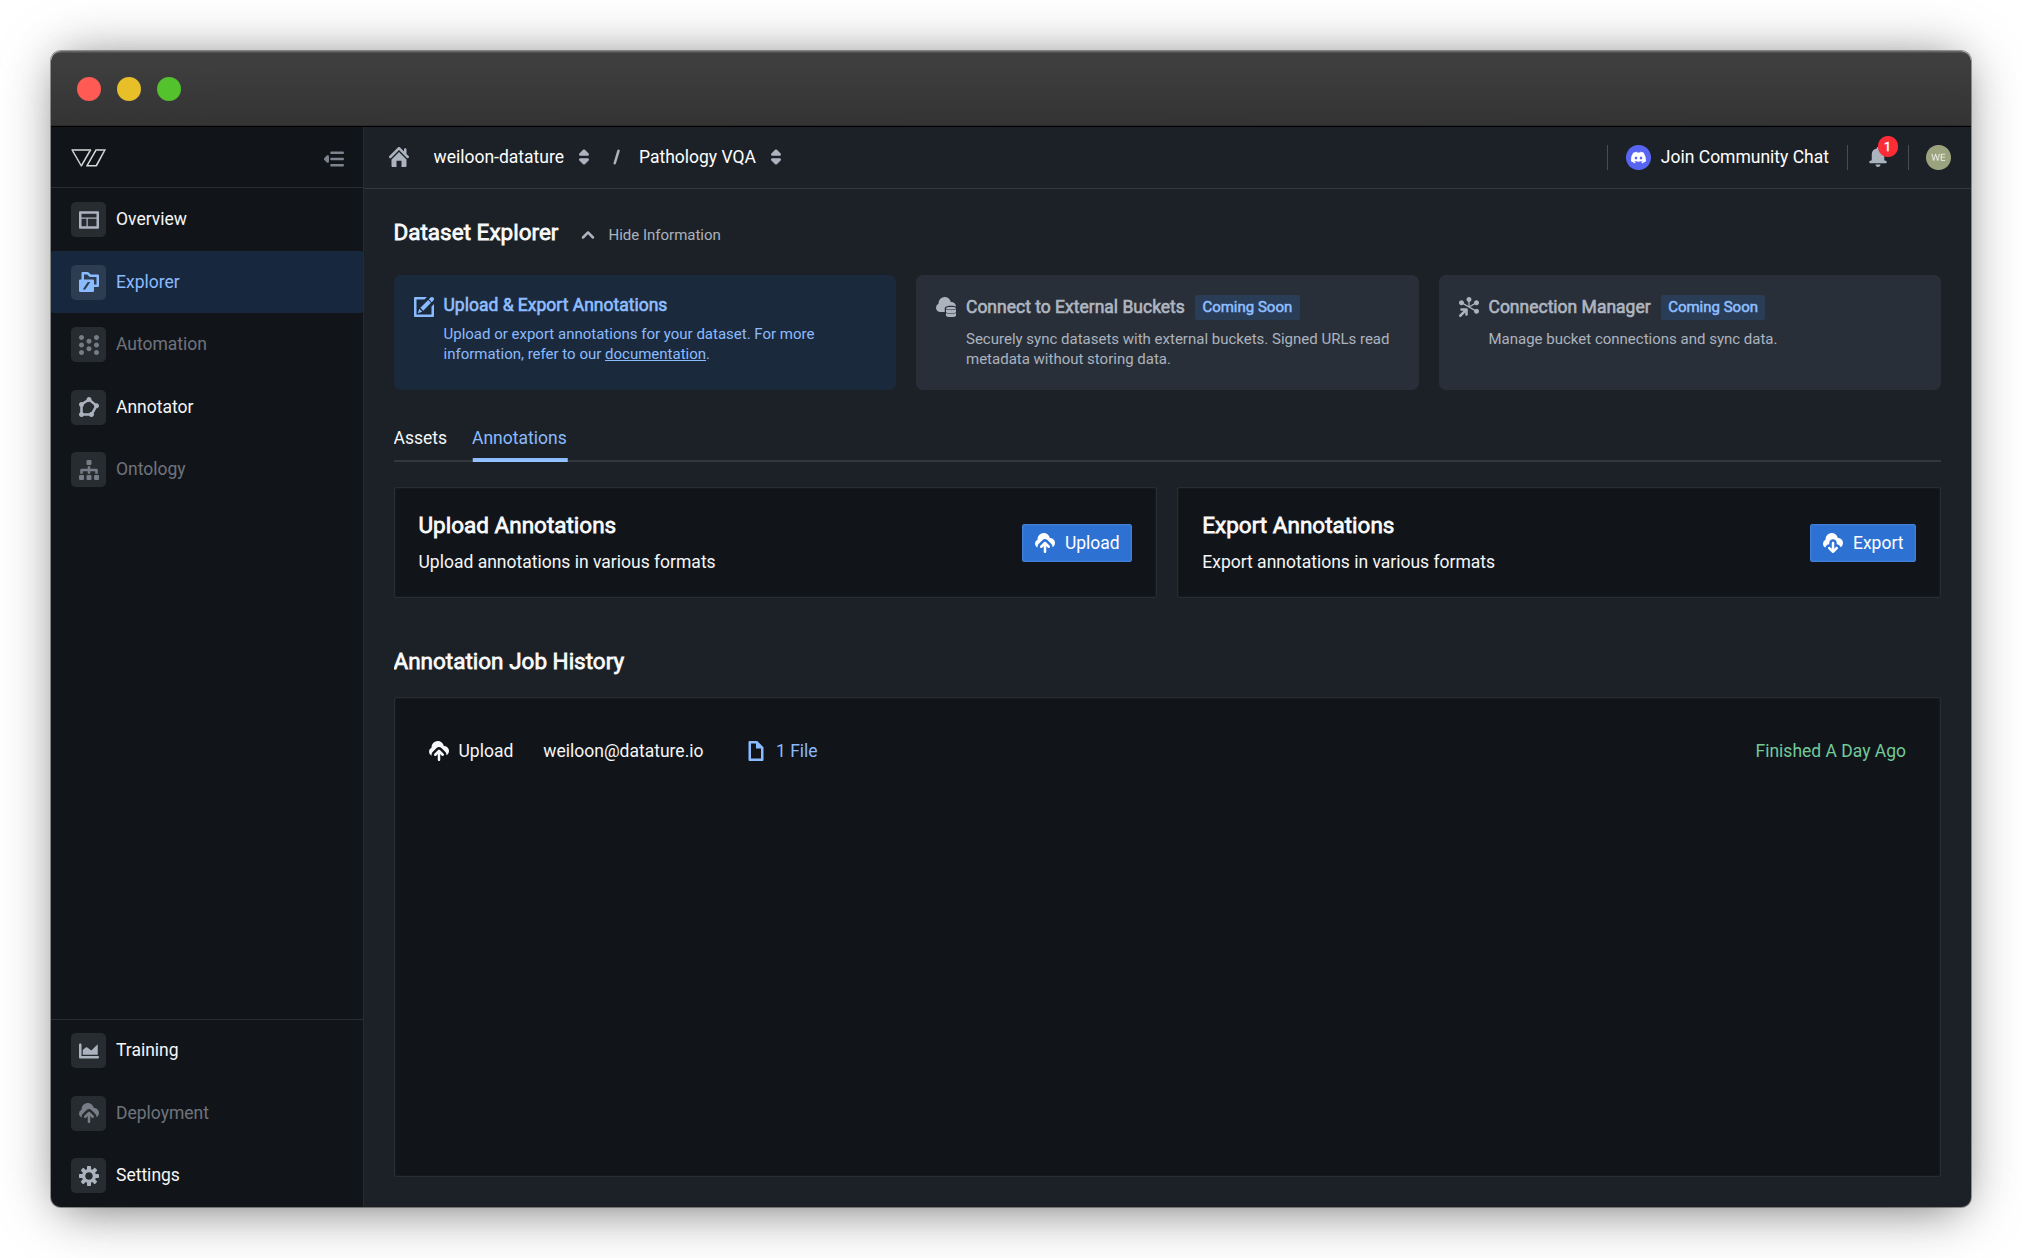Select the Annotations tab

(x=519, y=438)
